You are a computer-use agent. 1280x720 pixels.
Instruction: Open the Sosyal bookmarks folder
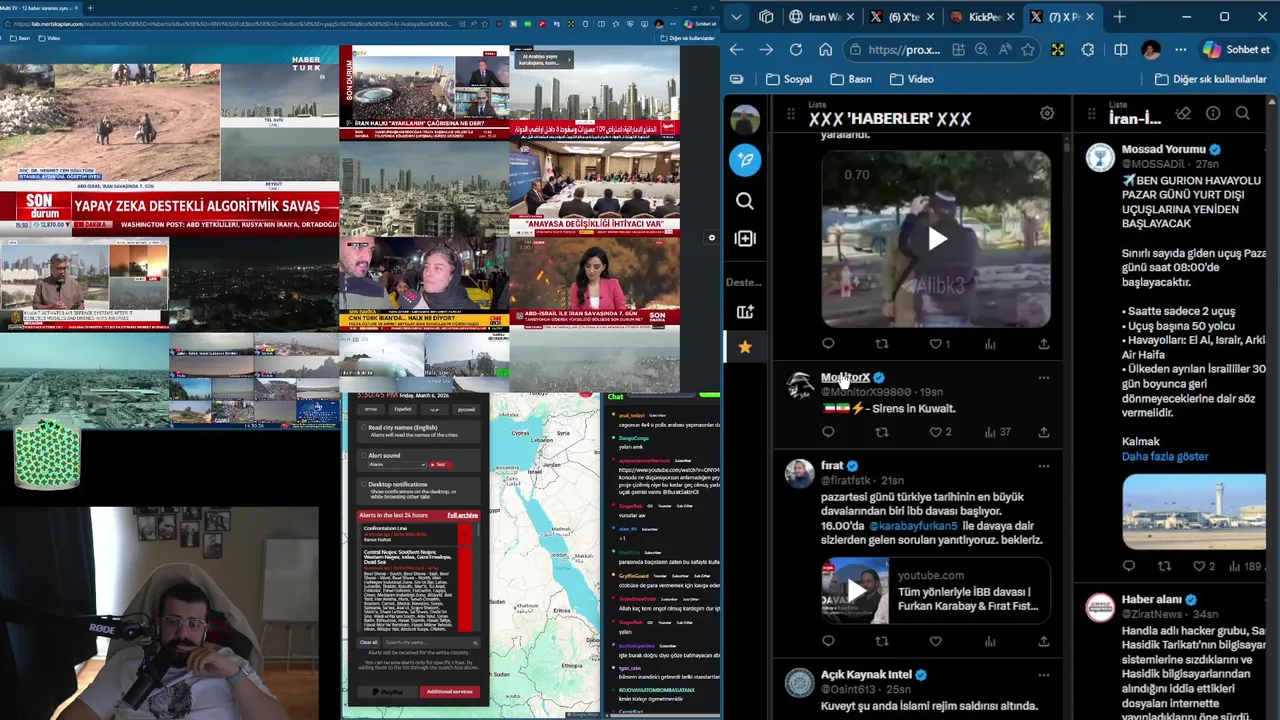click(788, 79)
